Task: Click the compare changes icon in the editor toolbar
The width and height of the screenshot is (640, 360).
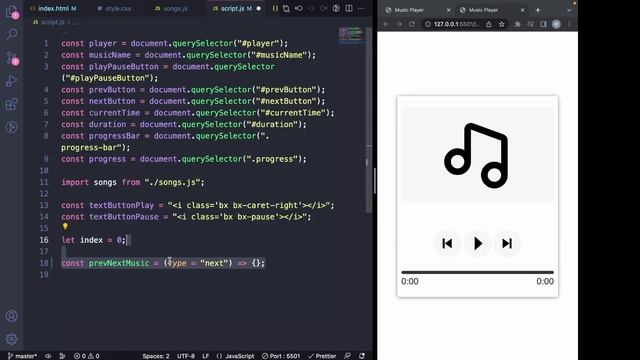Action: pos(286,8)
